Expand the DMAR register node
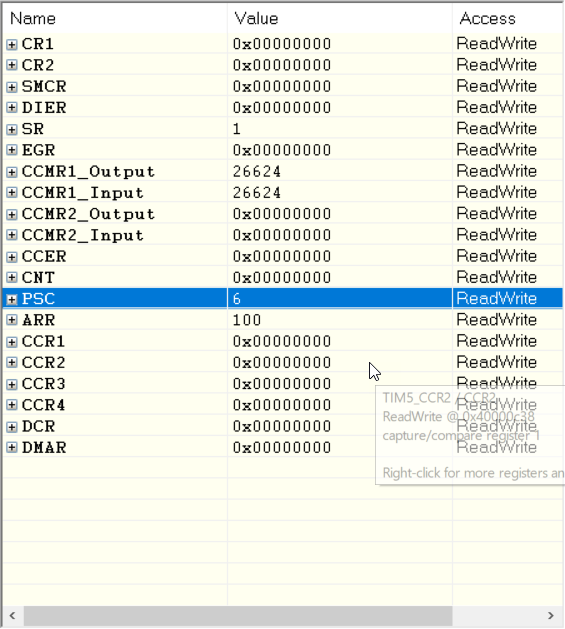This screenshot has height=629, width=565. (x=12, y=448)
